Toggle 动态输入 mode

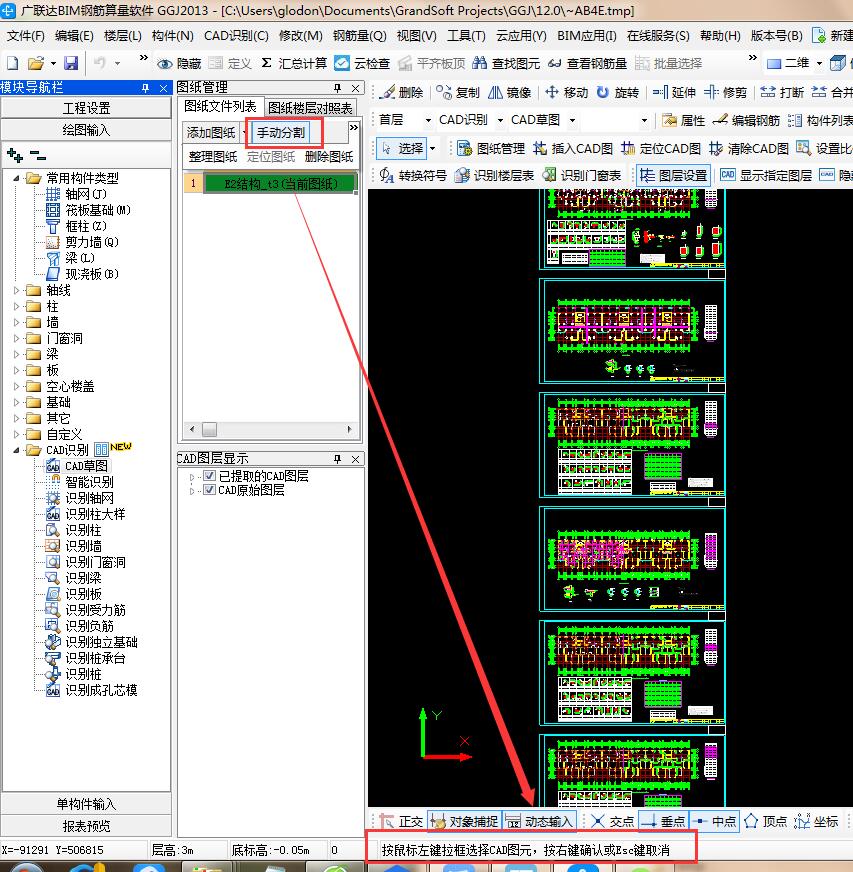coord(539,821)
